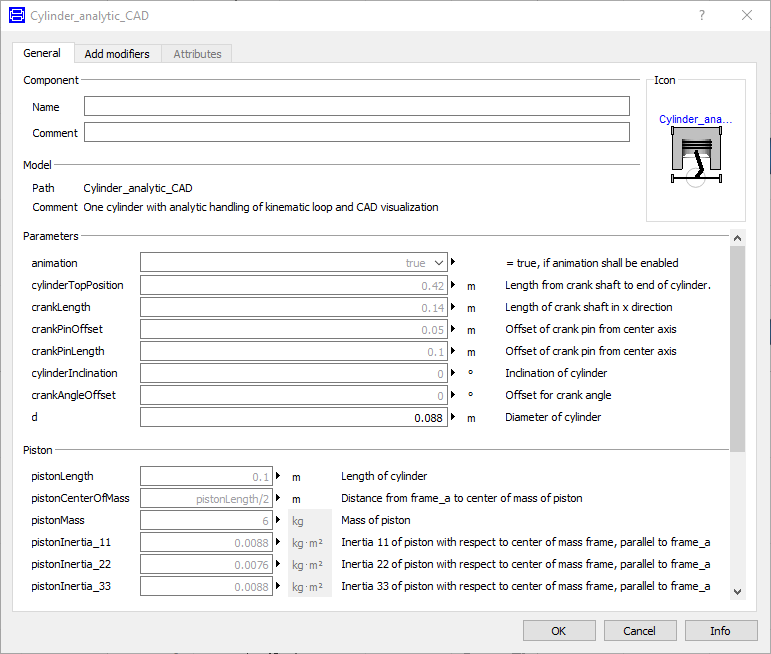Edit the crankLength value field
The image size is (771, 654).
pos(294,307)
